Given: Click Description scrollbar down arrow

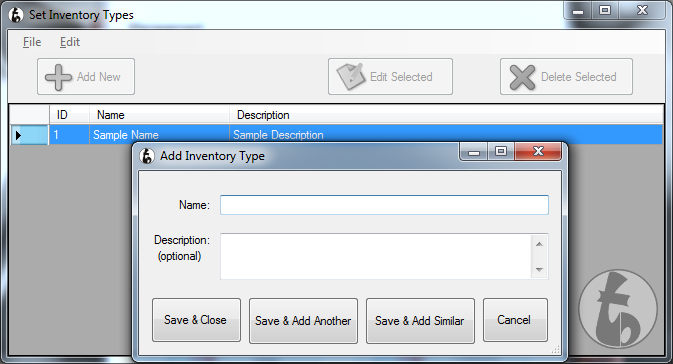Looking at the screenshot, I should [540, 270].
